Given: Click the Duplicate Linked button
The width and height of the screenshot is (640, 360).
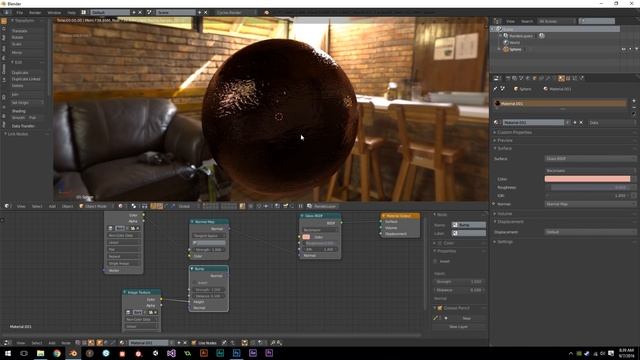Looking at the screenshot, I should pos(26,79).
